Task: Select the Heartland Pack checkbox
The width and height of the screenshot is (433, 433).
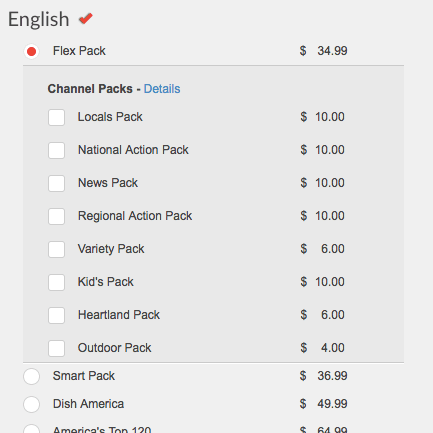Action: (56, 315)
